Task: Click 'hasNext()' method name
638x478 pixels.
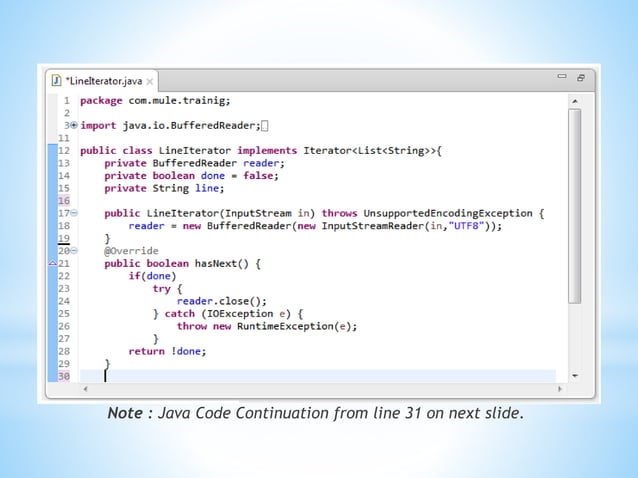Action: pyautogui.click(x=222, y=264)
